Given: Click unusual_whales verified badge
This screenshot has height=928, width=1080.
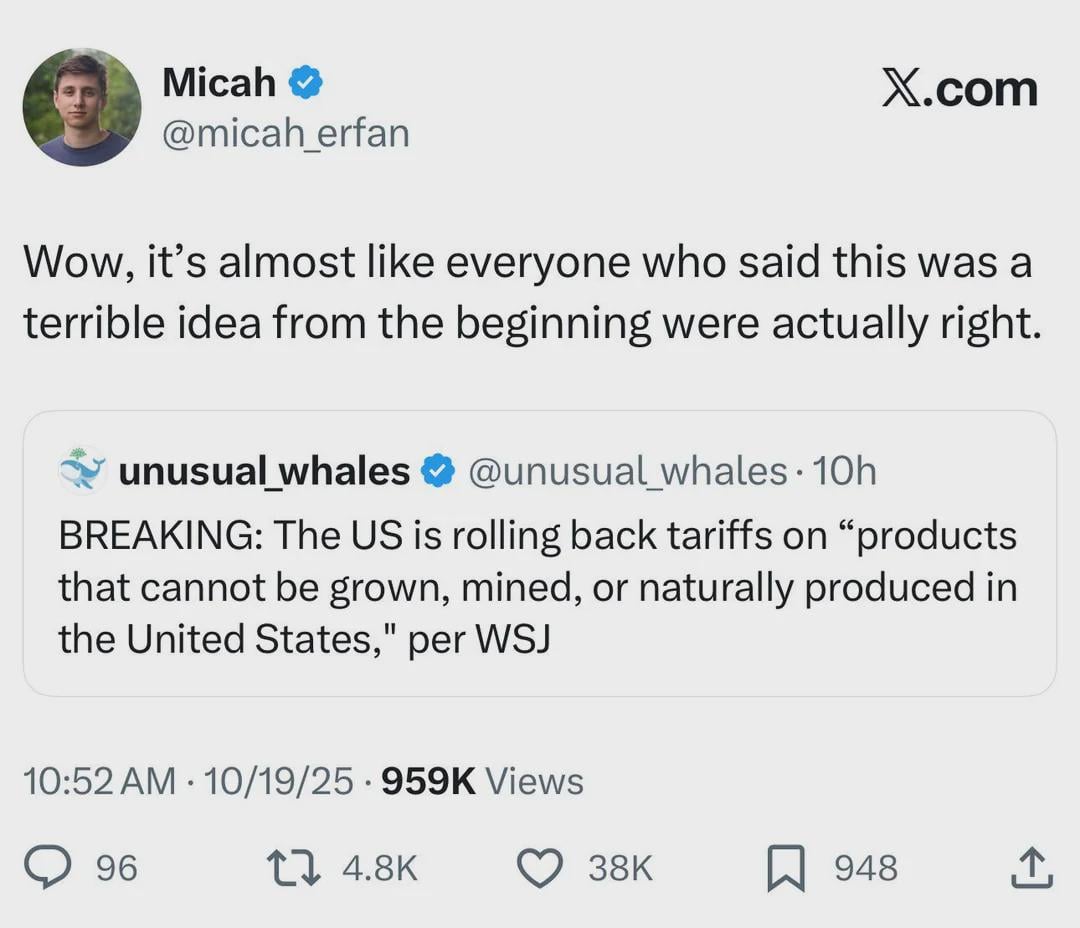Looking at the screenshot, I should (x=438, y=470).
